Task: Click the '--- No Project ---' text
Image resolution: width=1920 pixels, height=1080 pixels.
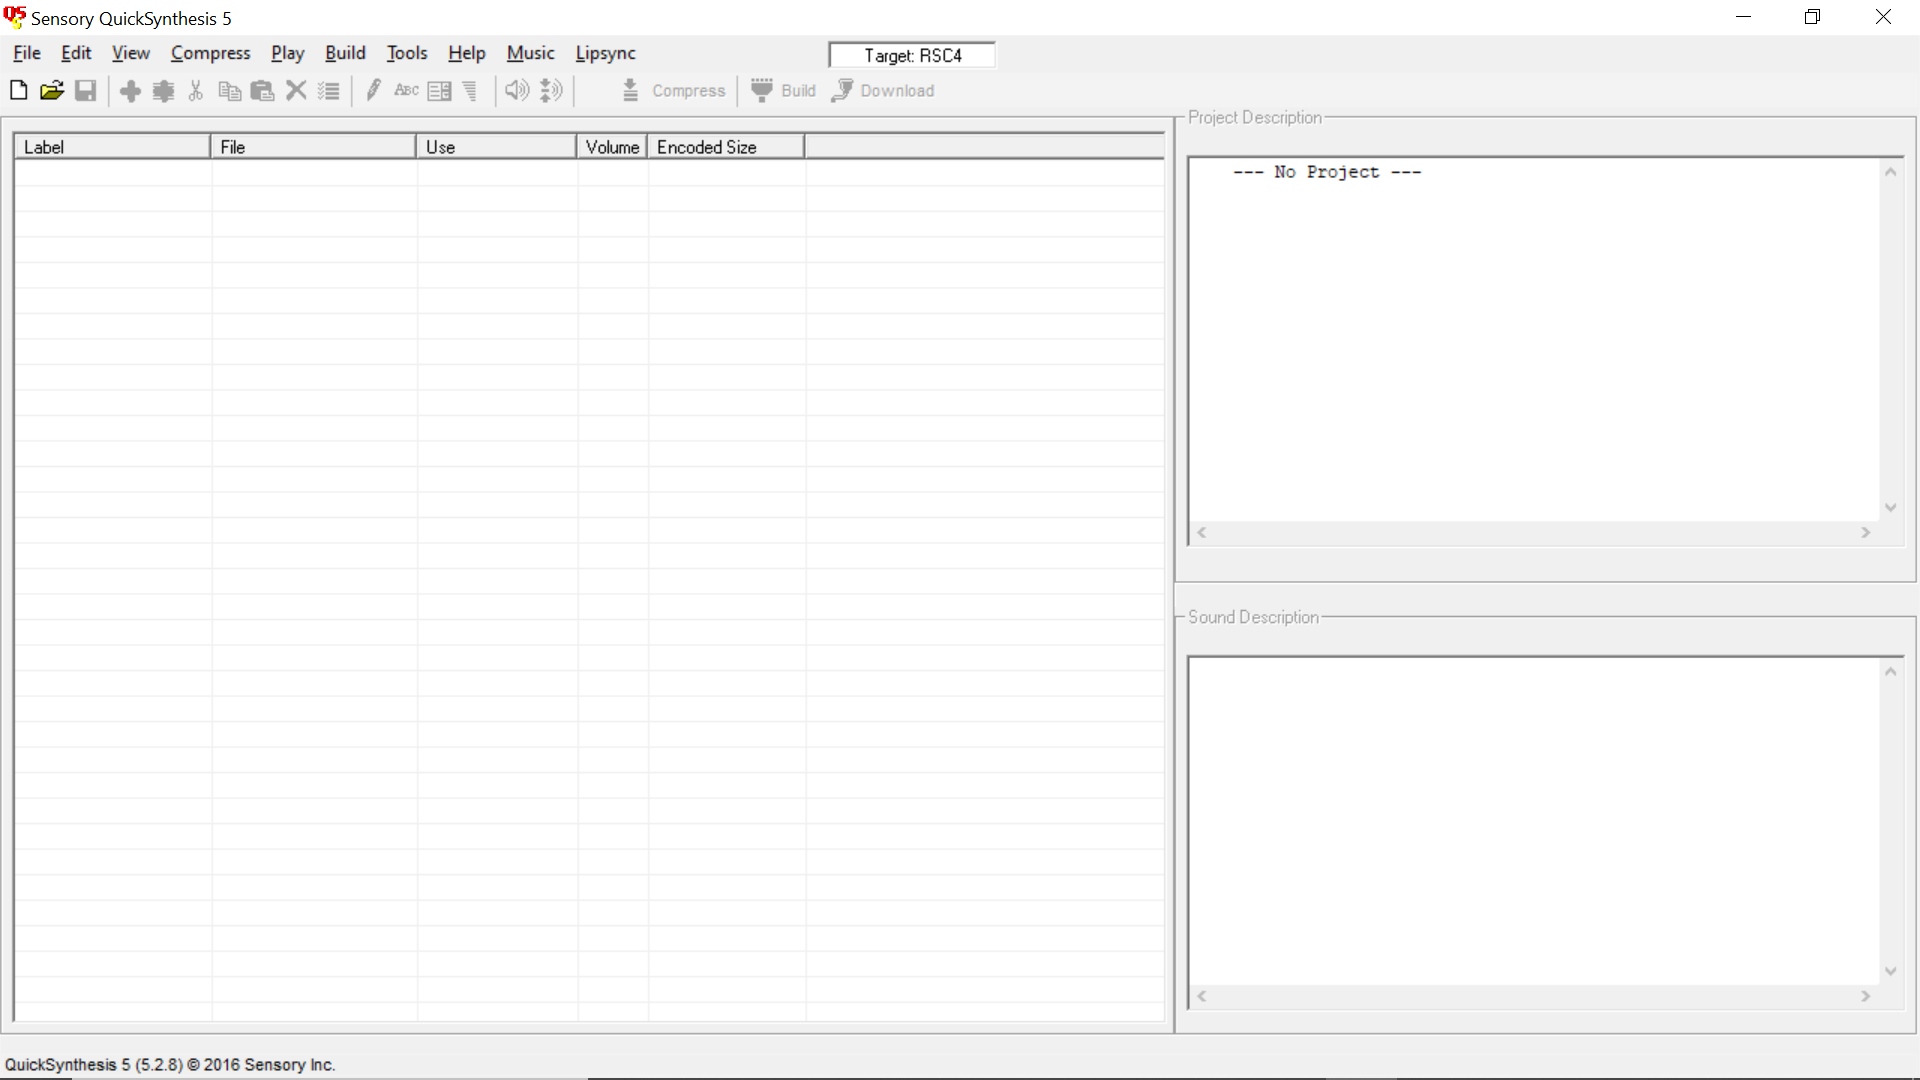Action: [1327, 172]
